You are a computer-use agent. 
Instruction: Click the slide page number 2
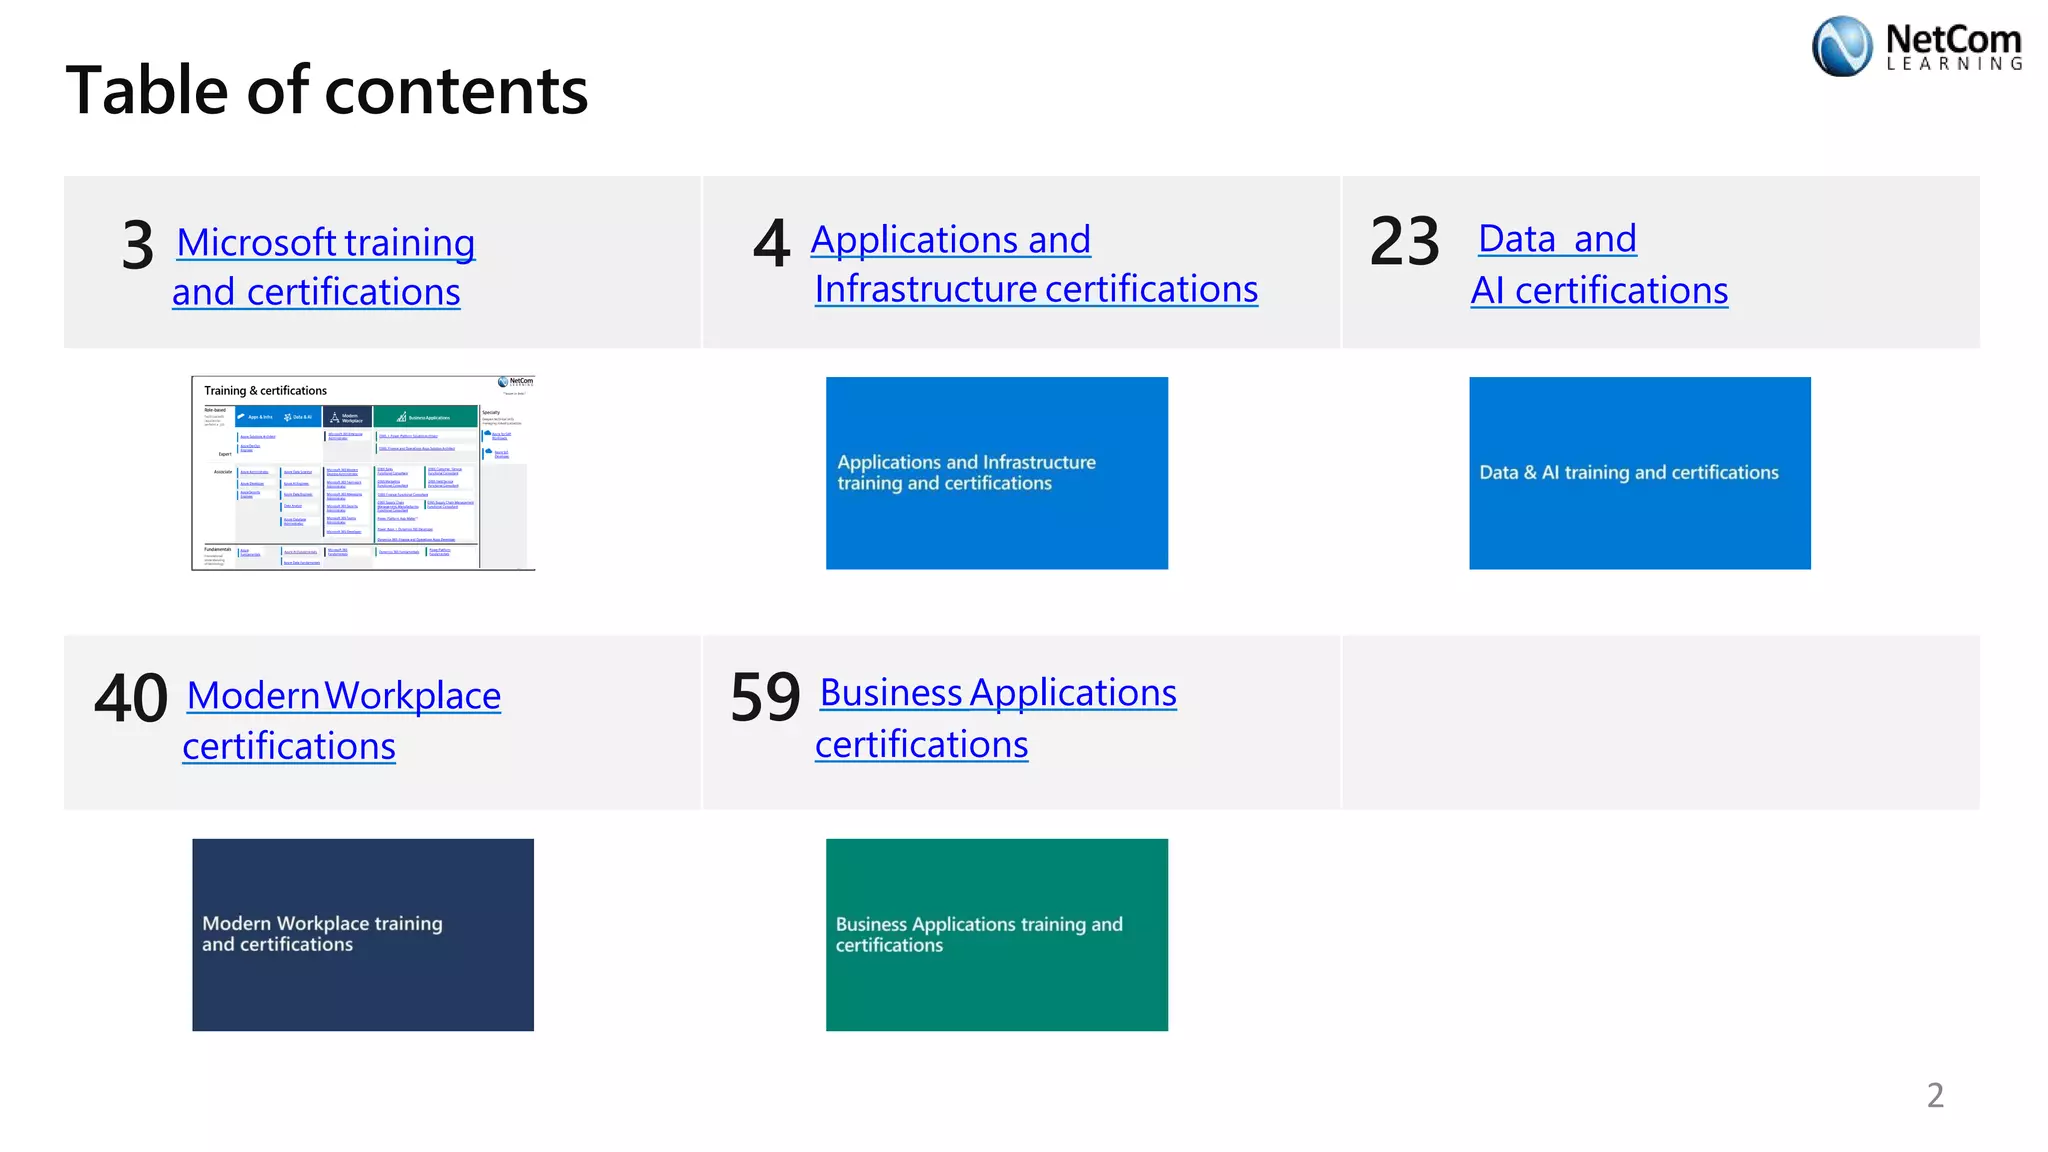point(1935,1095)
